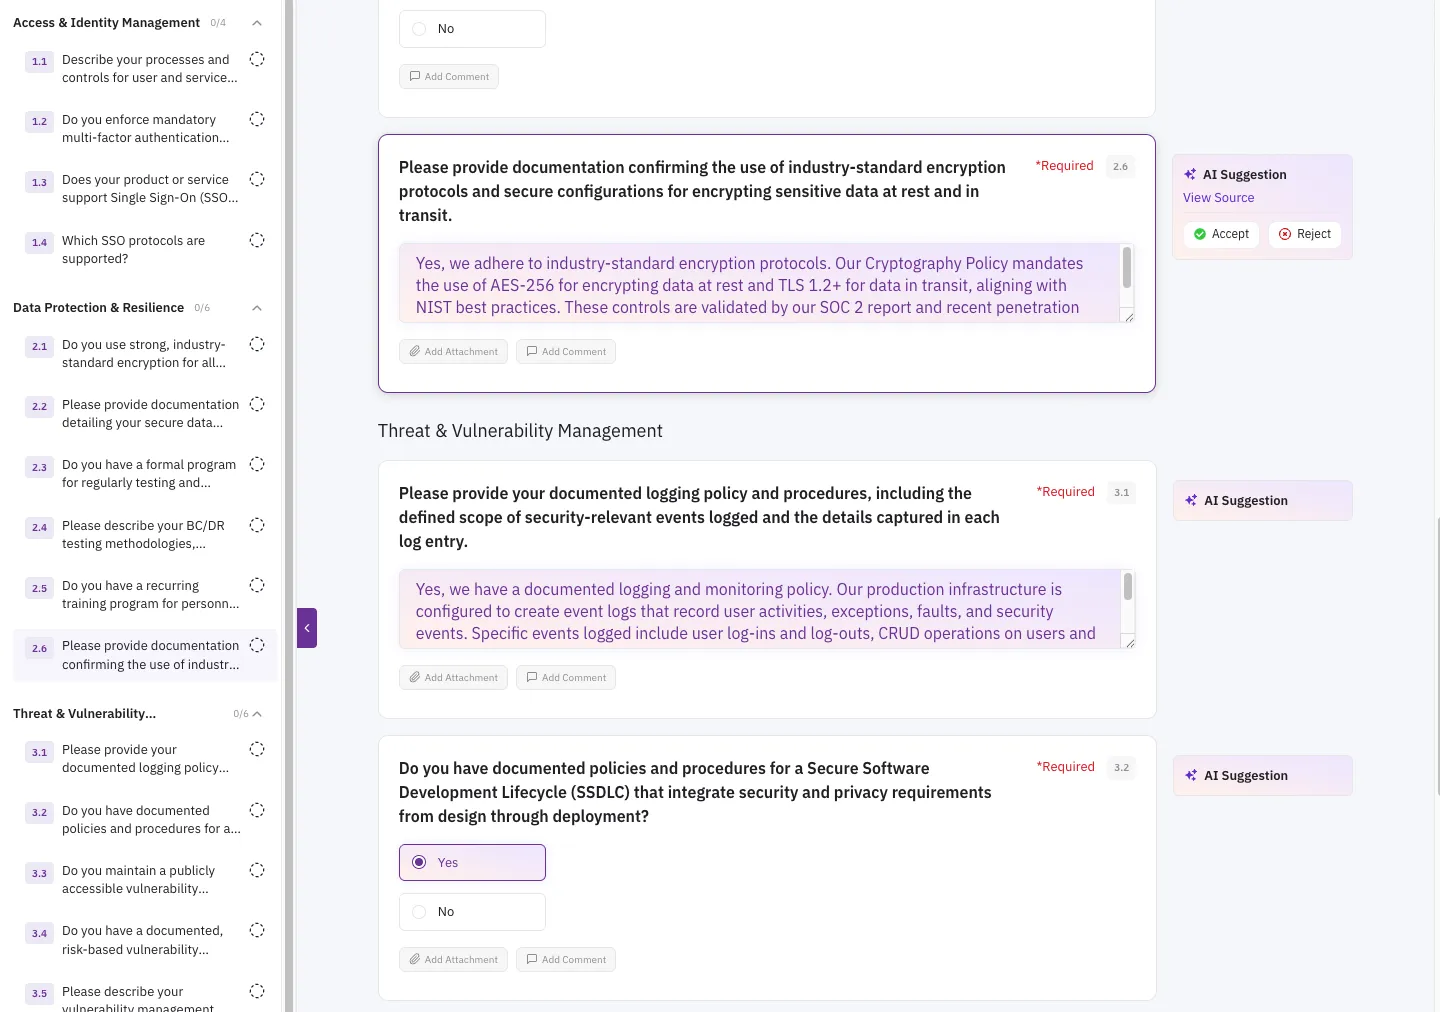Click the sparkle icon on 3.1 AI Suggestion
This screenshot has height=1012, width=1440.
tap(1190, 501)
